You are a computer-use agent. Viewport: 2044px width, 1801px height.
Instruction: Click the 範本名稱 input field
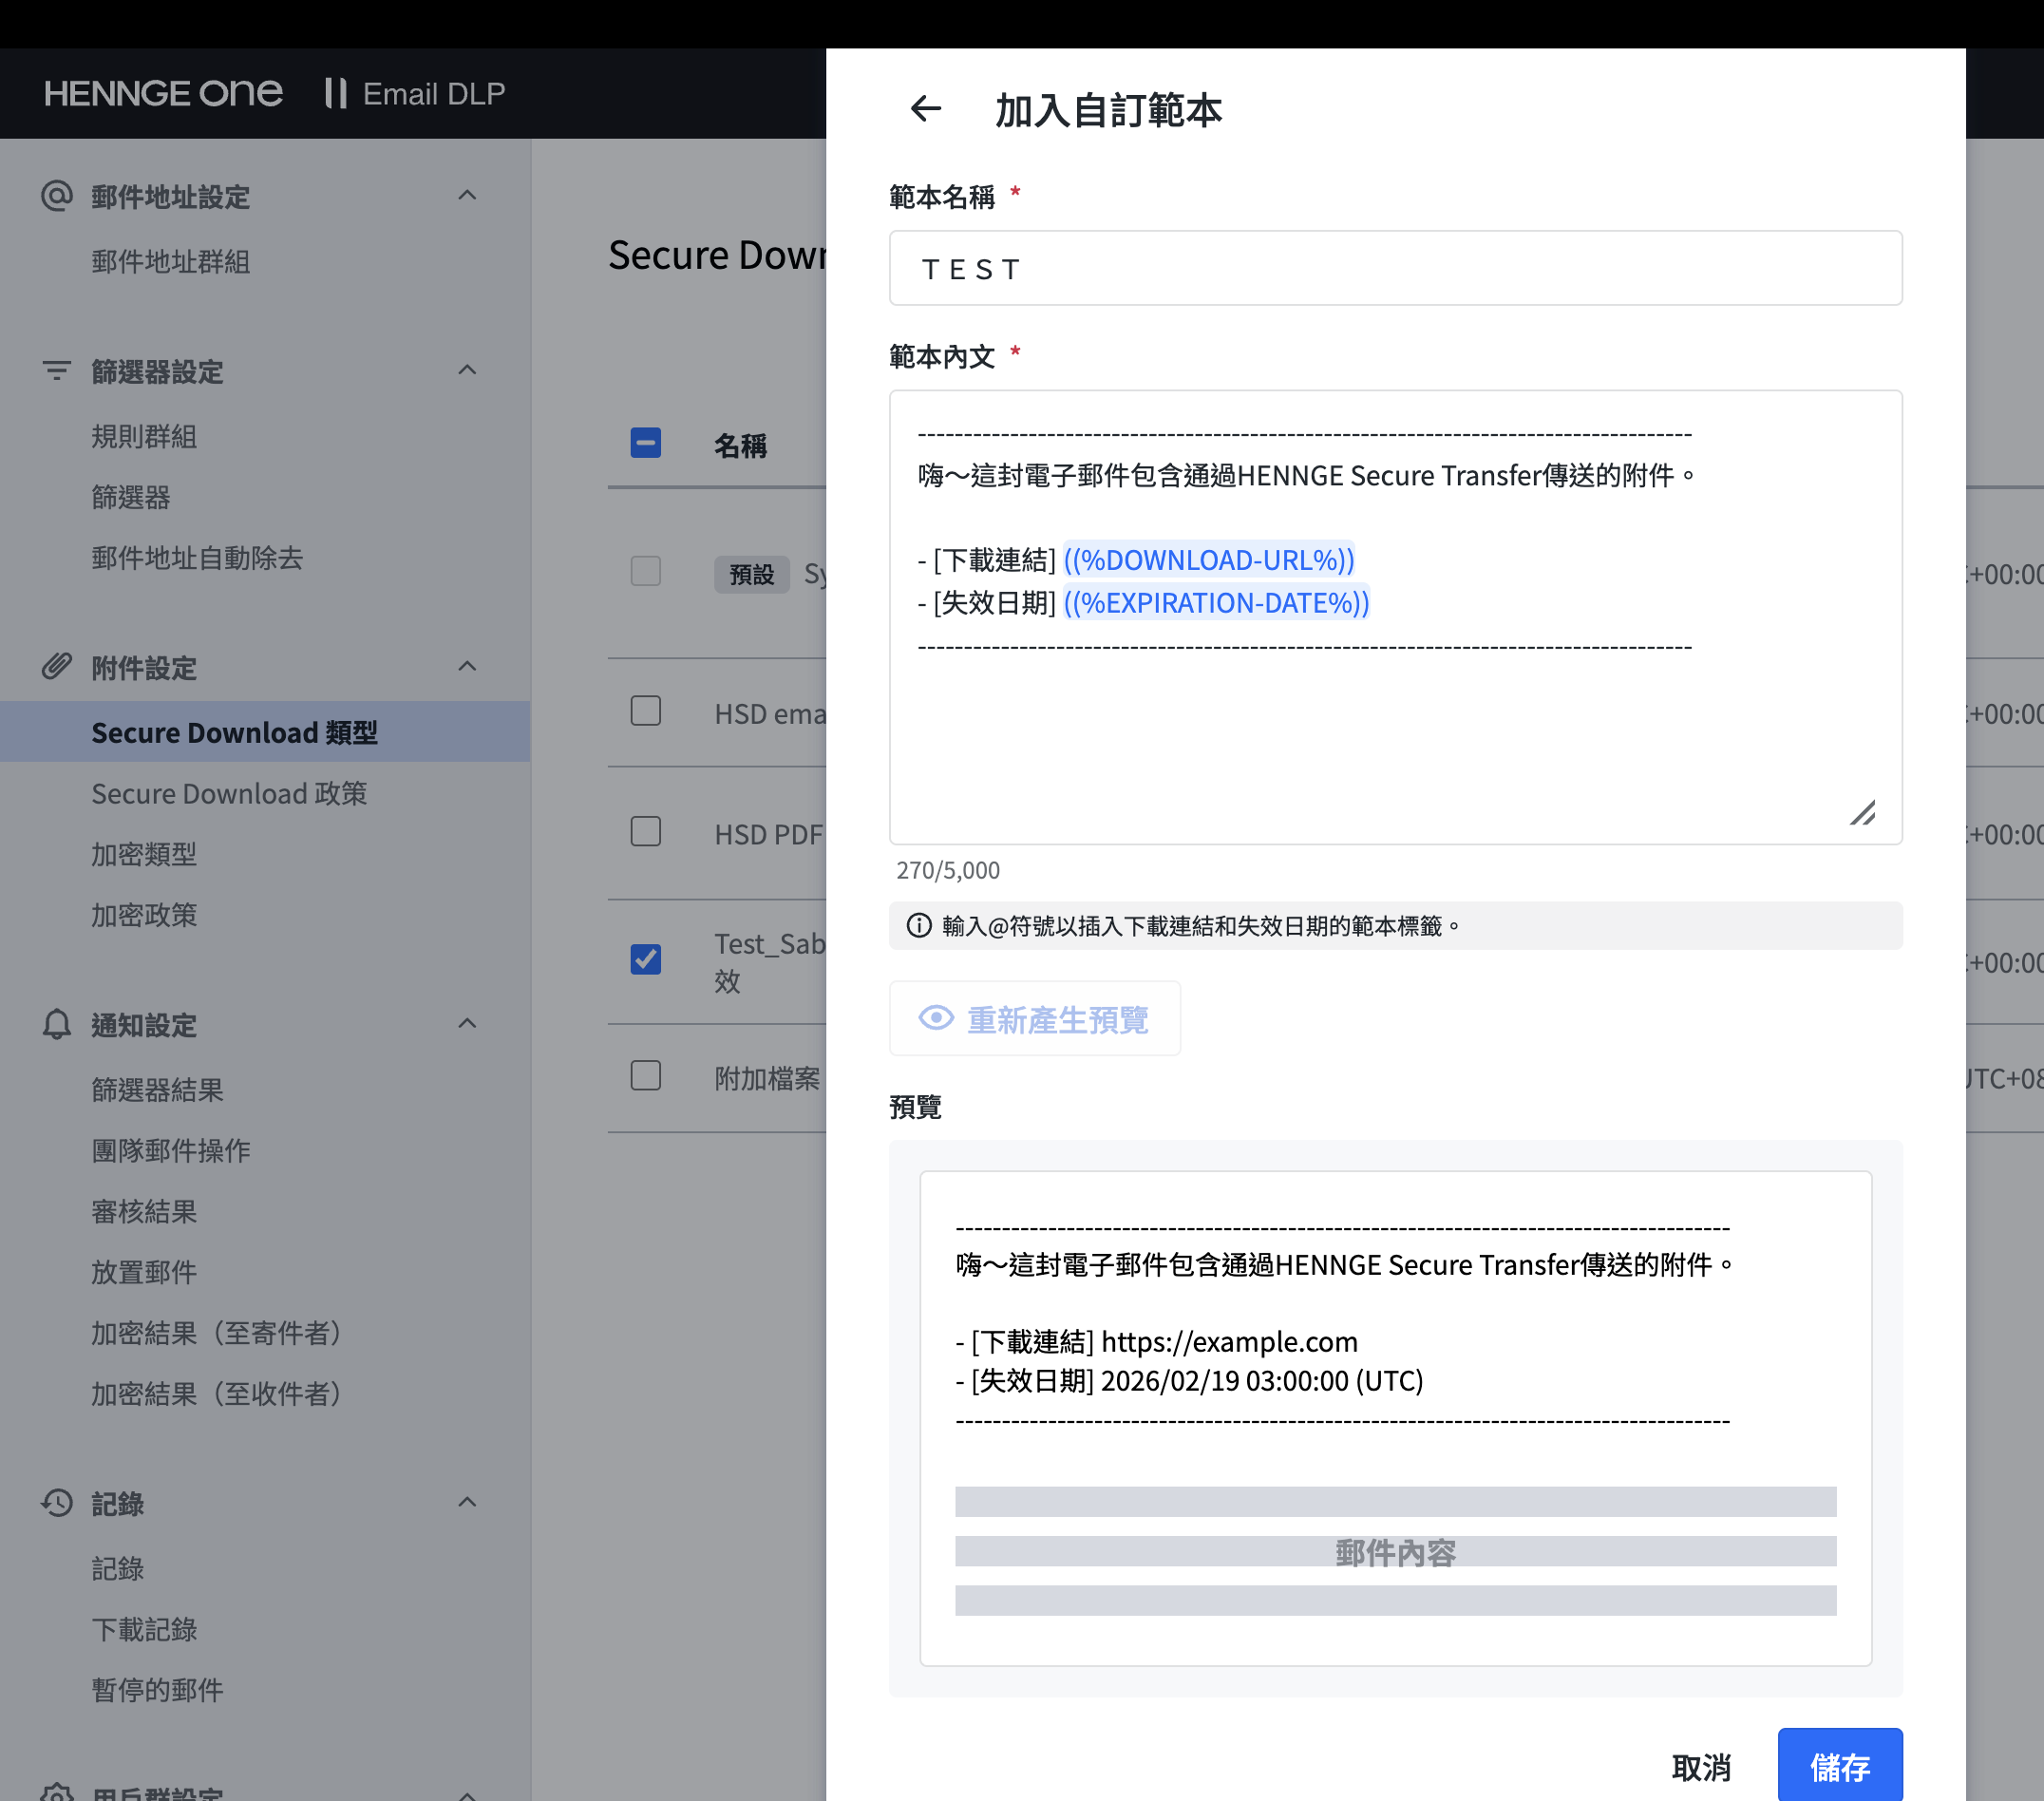coord(1395,269)
